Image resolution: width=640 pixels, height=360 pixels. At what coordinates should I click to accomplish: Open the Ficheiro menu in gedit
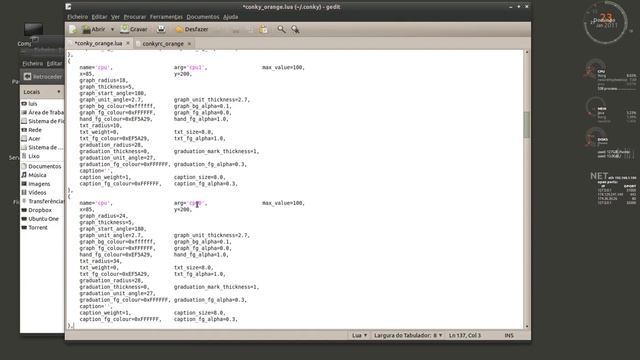(x=78, y=17)
